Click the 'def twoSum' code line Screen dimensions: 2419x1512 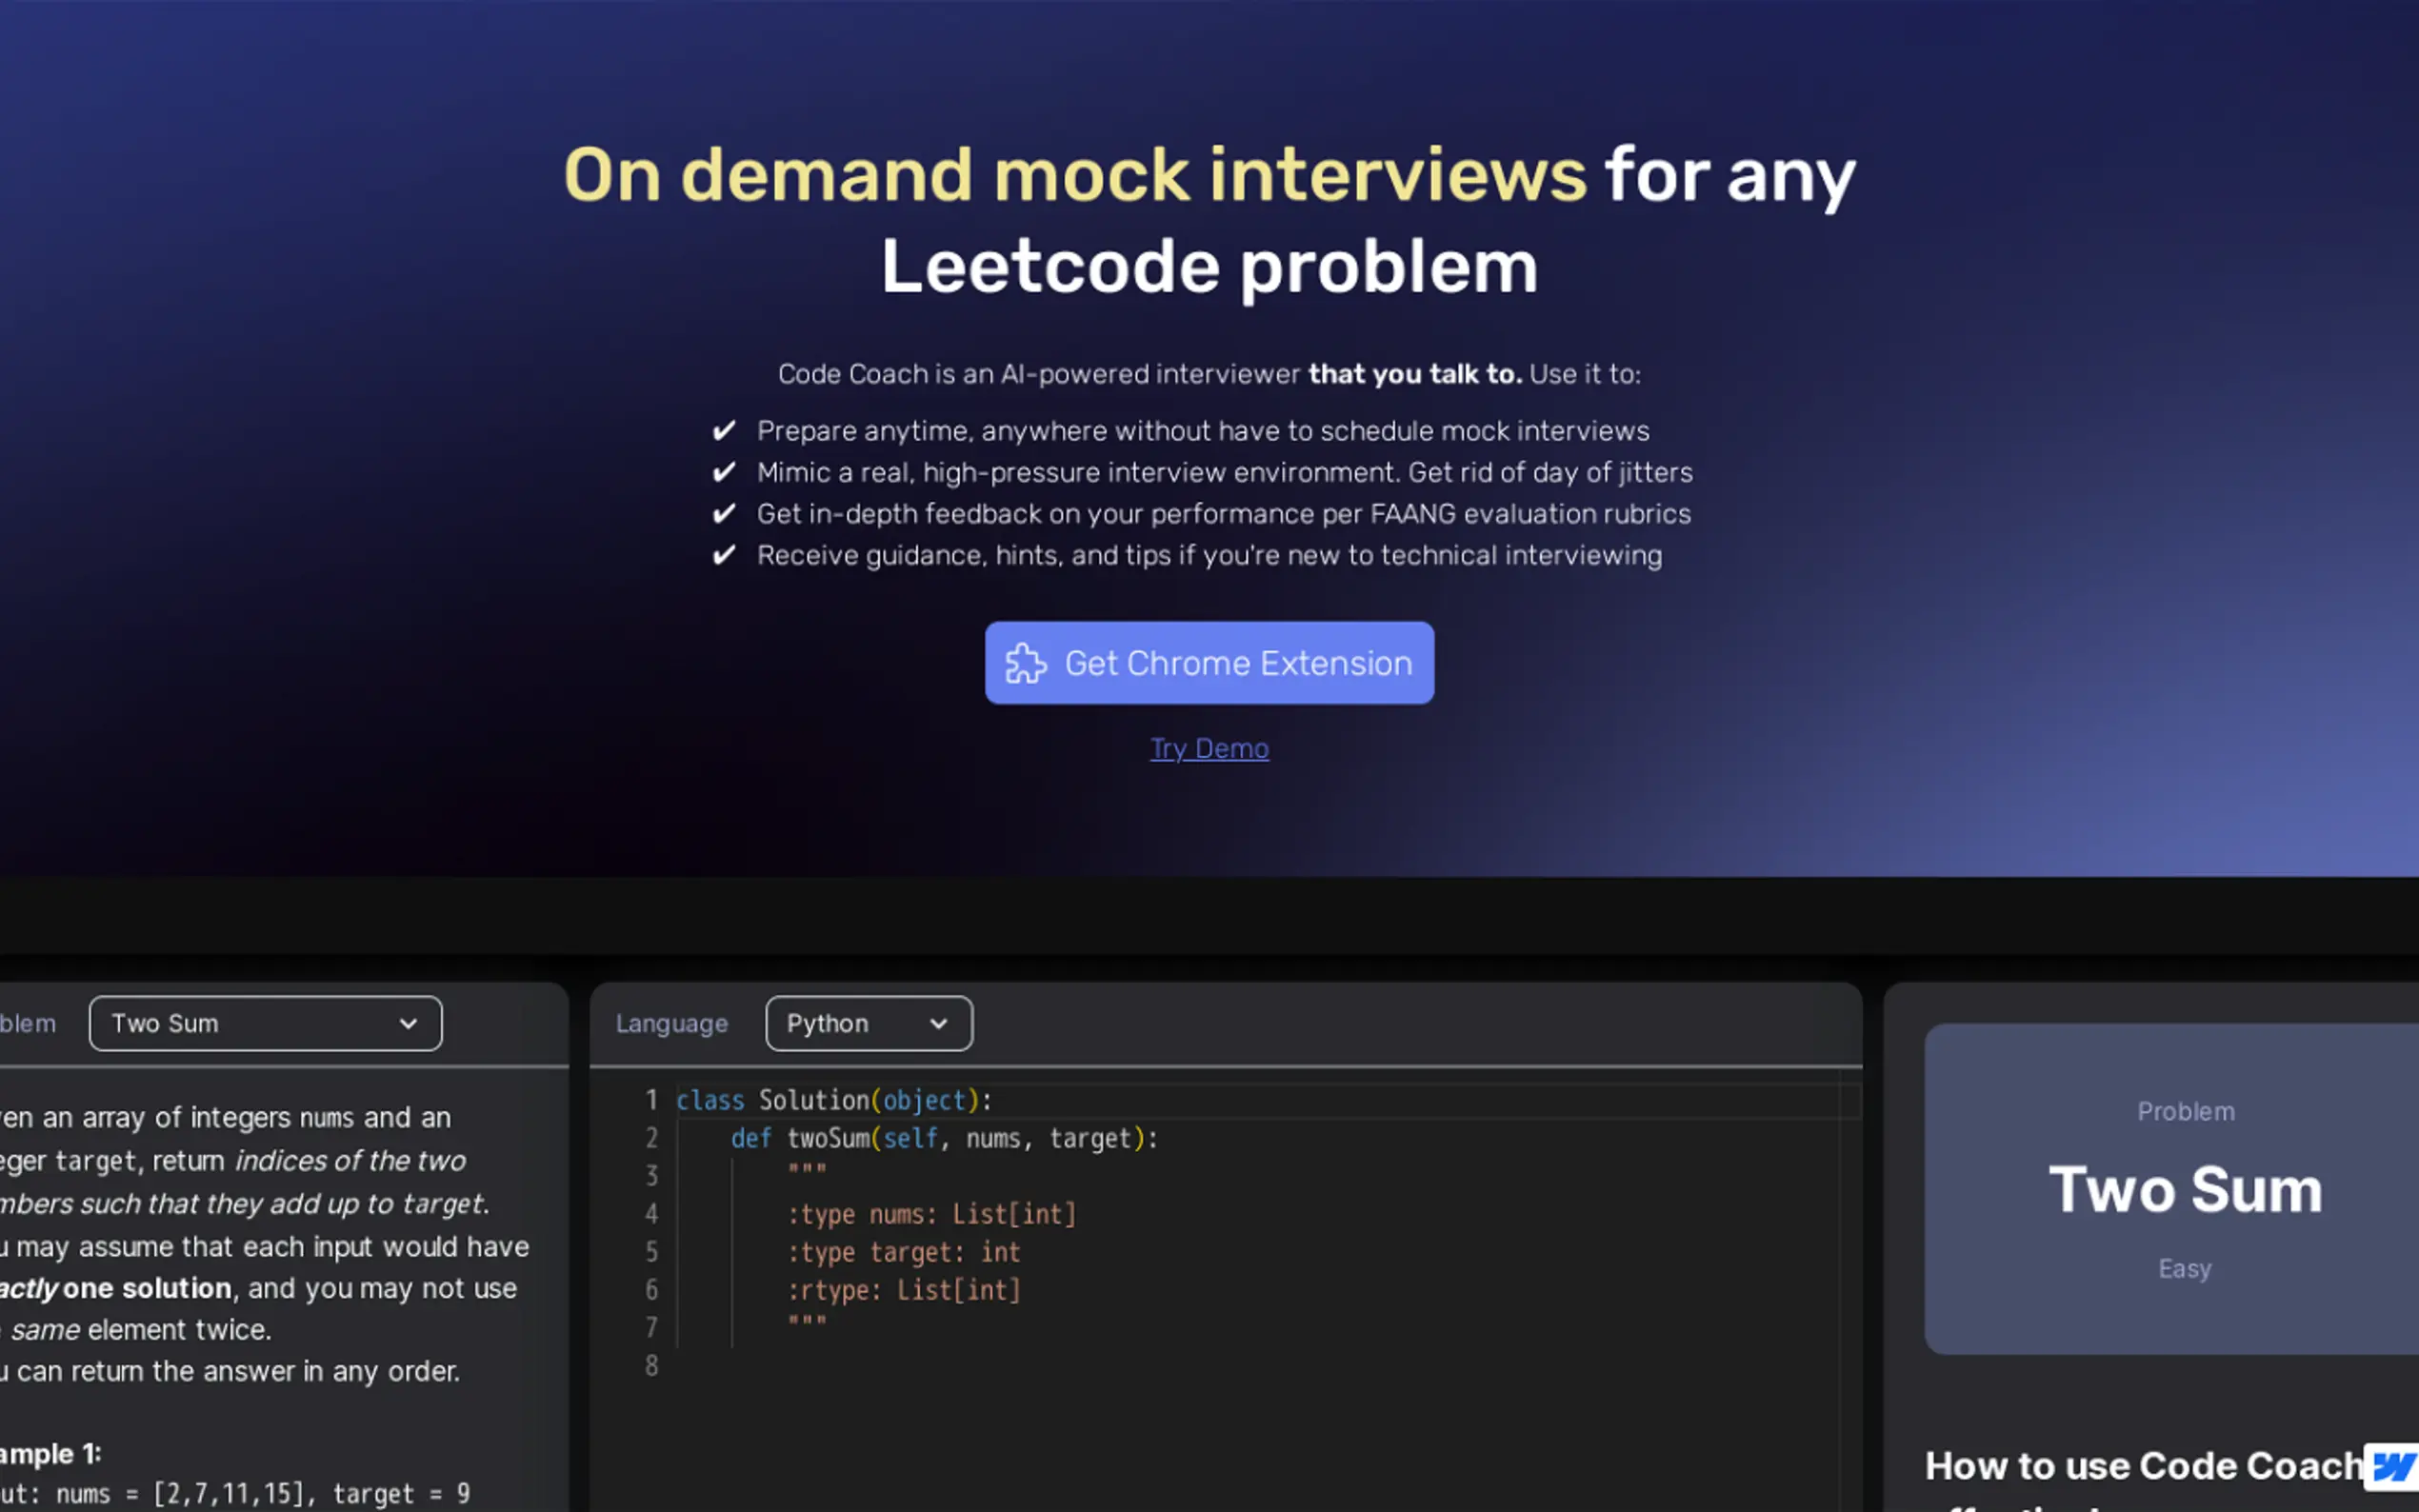(x=944, y=1138)
